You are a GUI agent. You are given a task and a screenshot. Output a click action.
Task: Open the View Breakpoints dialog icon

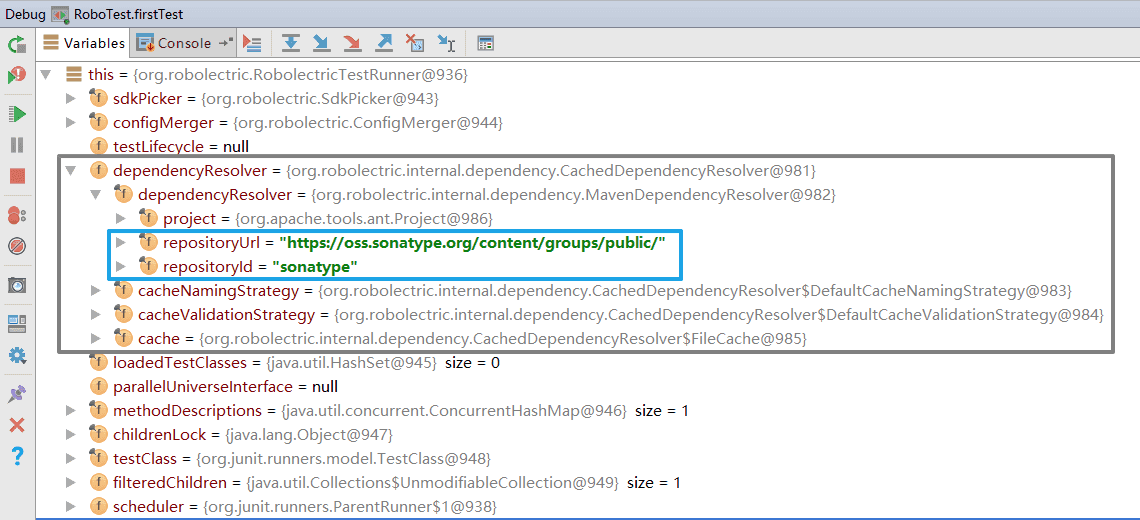tap(17, 215)
